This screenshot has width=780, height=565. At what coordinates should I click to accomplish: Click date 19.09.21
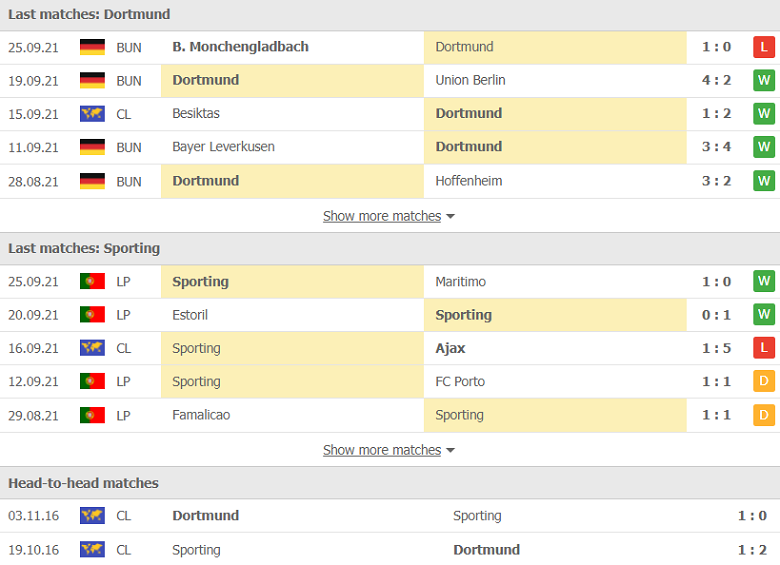pos(33,81)
